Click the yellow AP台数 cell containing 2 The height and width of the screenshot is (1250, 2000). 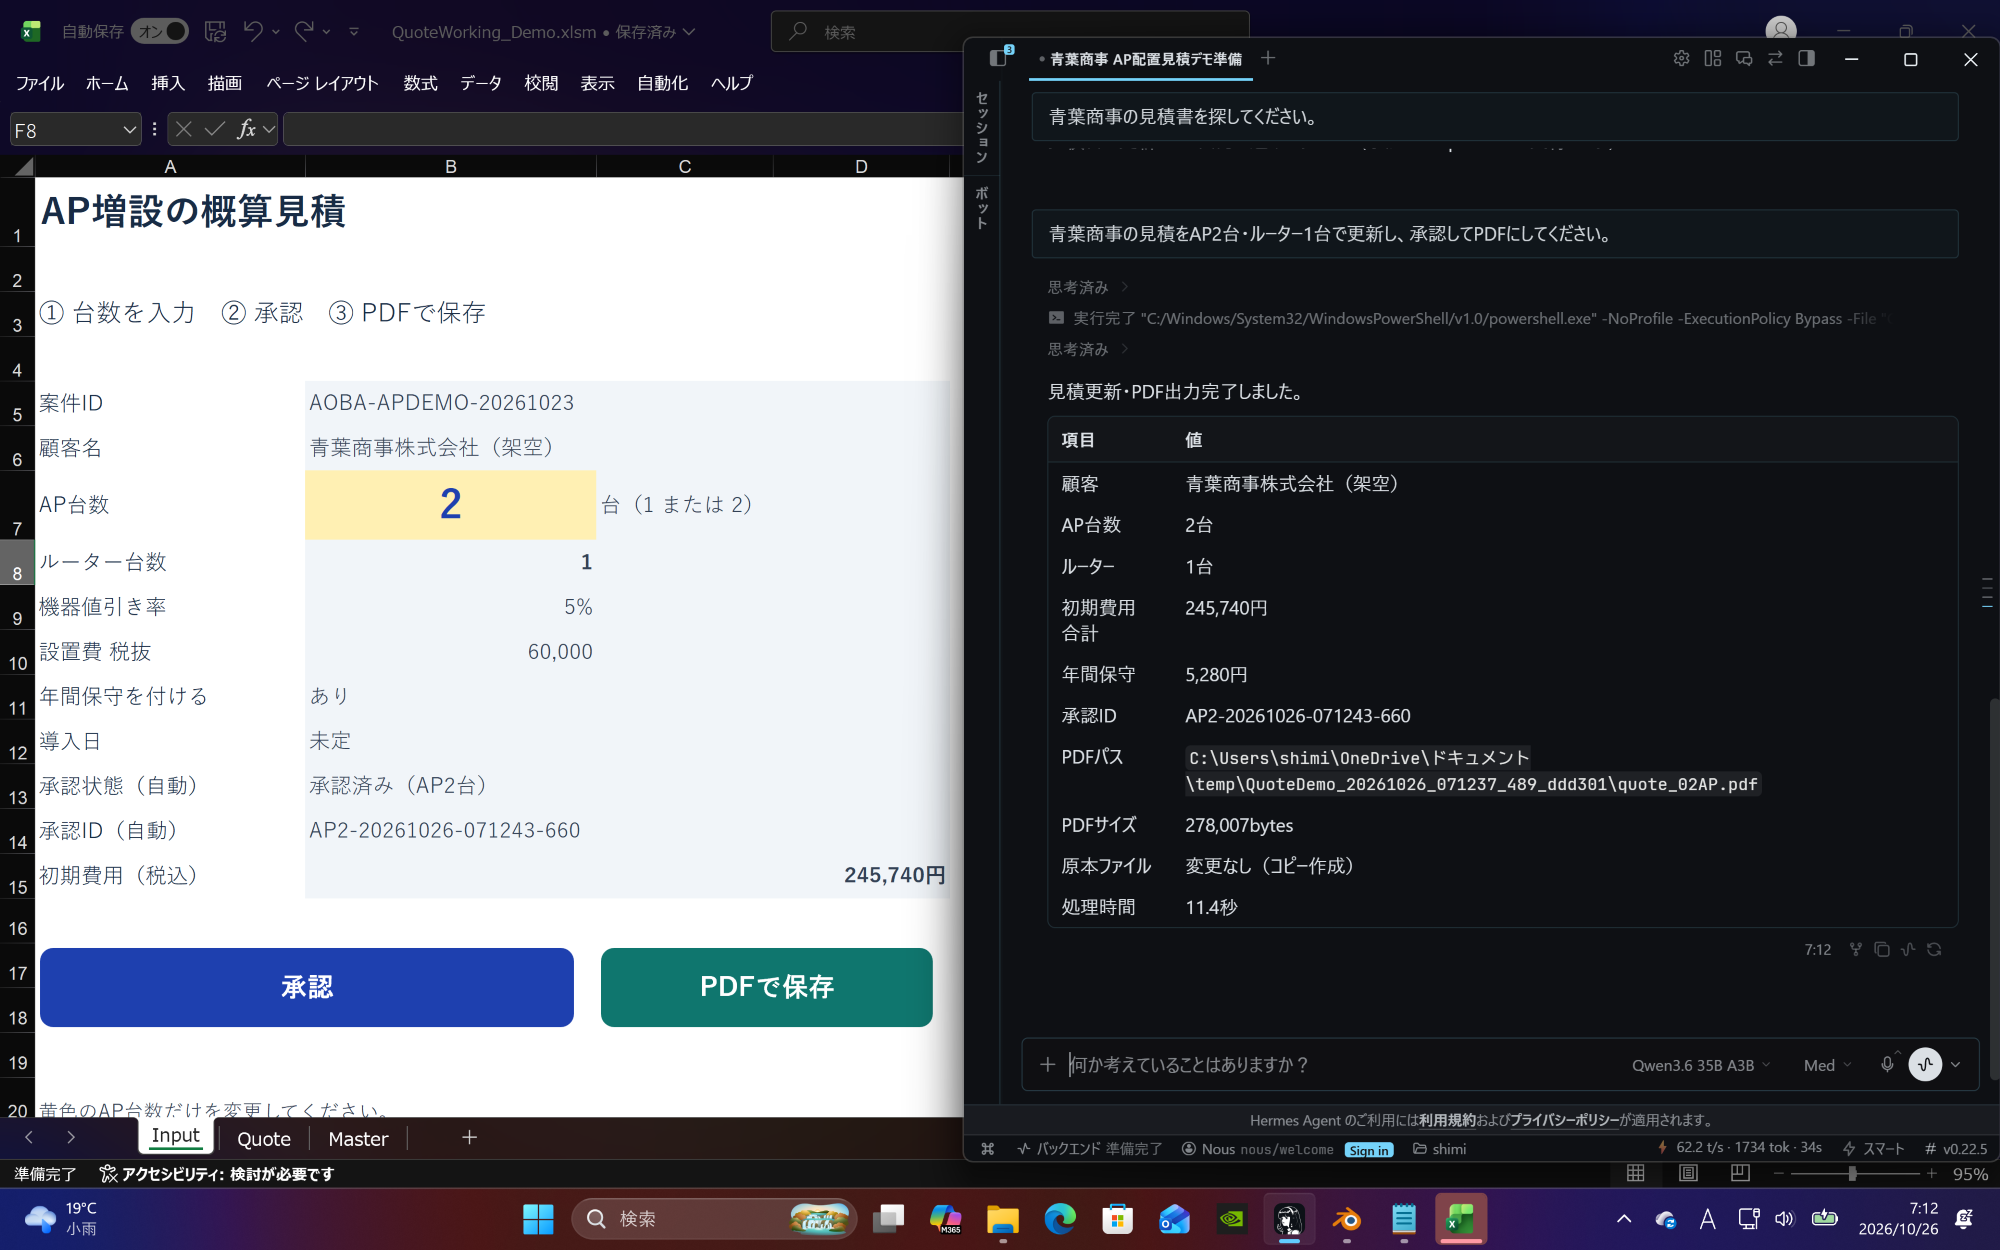click(450, 504)
